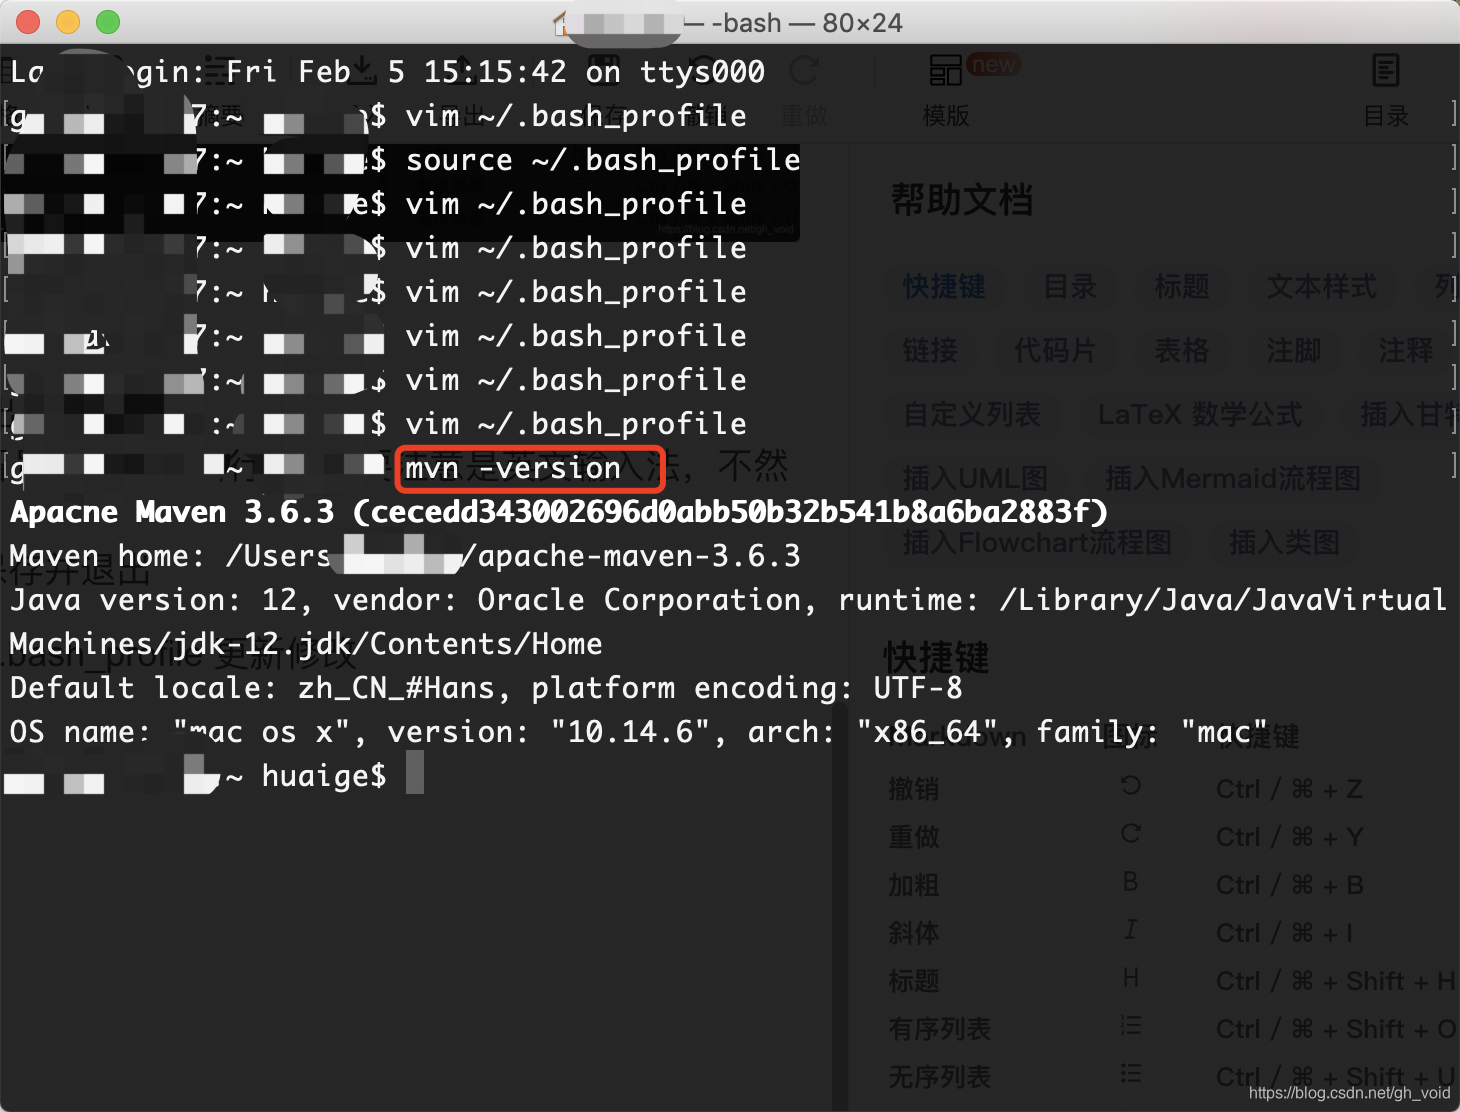The image size is (1460, 1112).
Task: Click the 加粗 bold B icon in shortcuts
Action: [x=1131, y=882]
